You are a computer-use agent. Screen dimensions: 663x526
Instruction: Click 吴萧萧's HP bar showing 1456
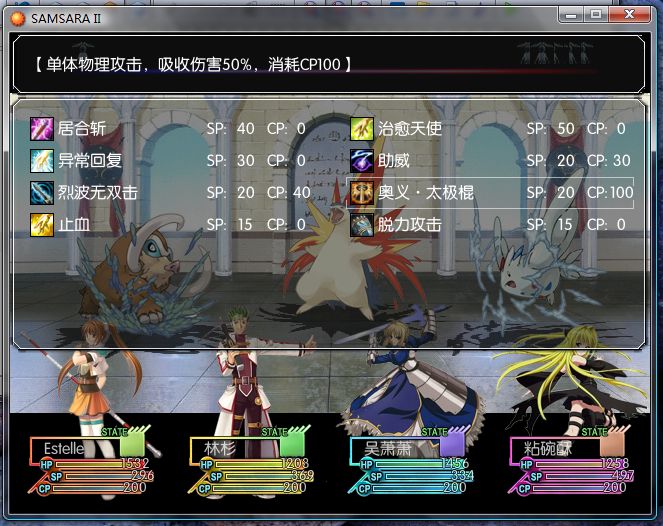point(421,464)
